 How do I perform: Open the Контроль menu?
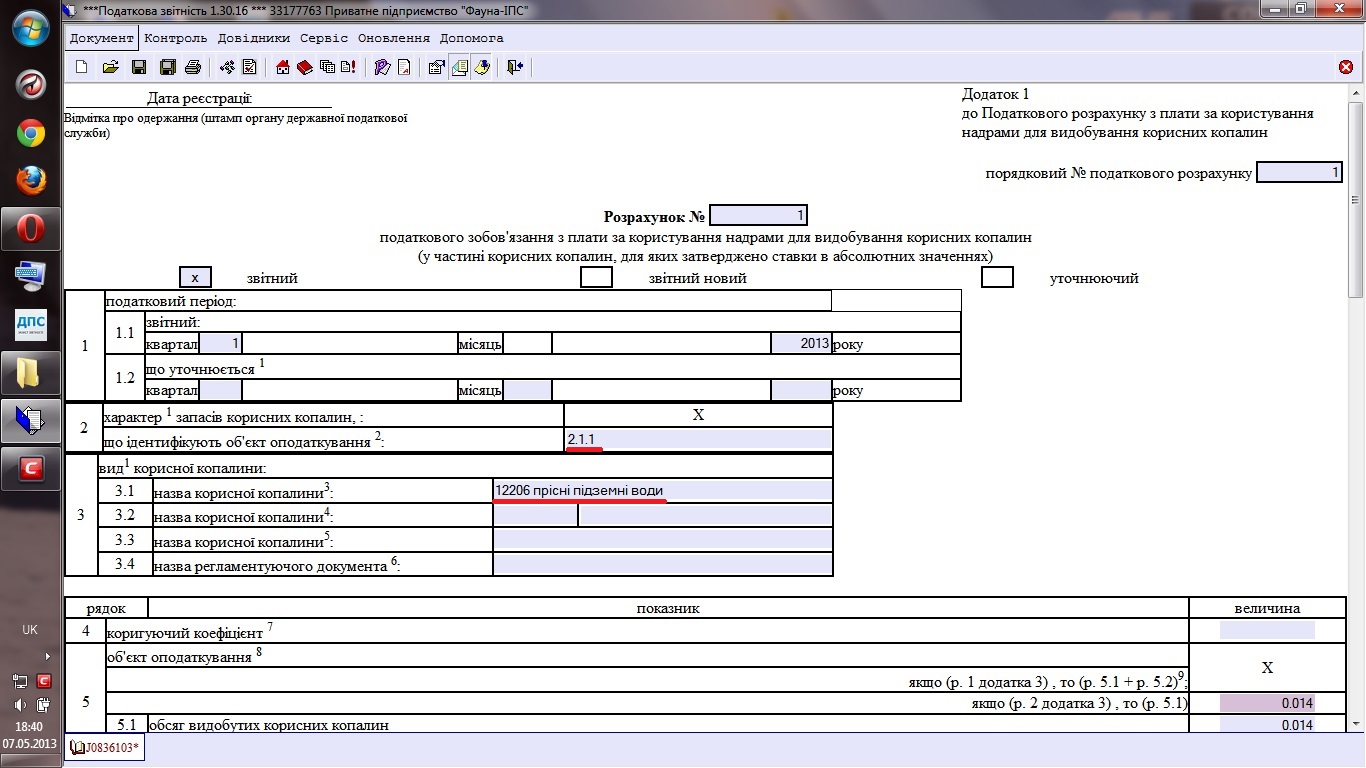[175, 38]
